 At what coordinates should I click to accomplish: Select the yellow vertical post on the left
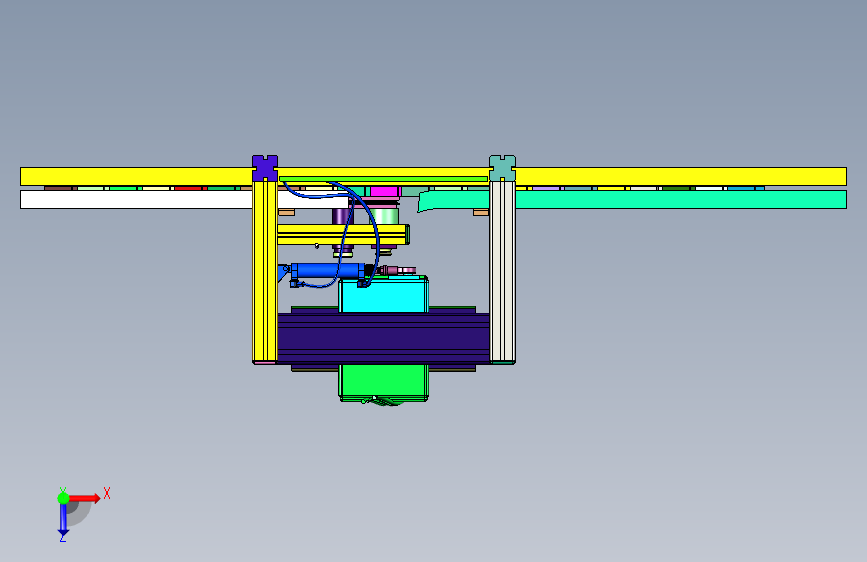[x=265, y=271]
